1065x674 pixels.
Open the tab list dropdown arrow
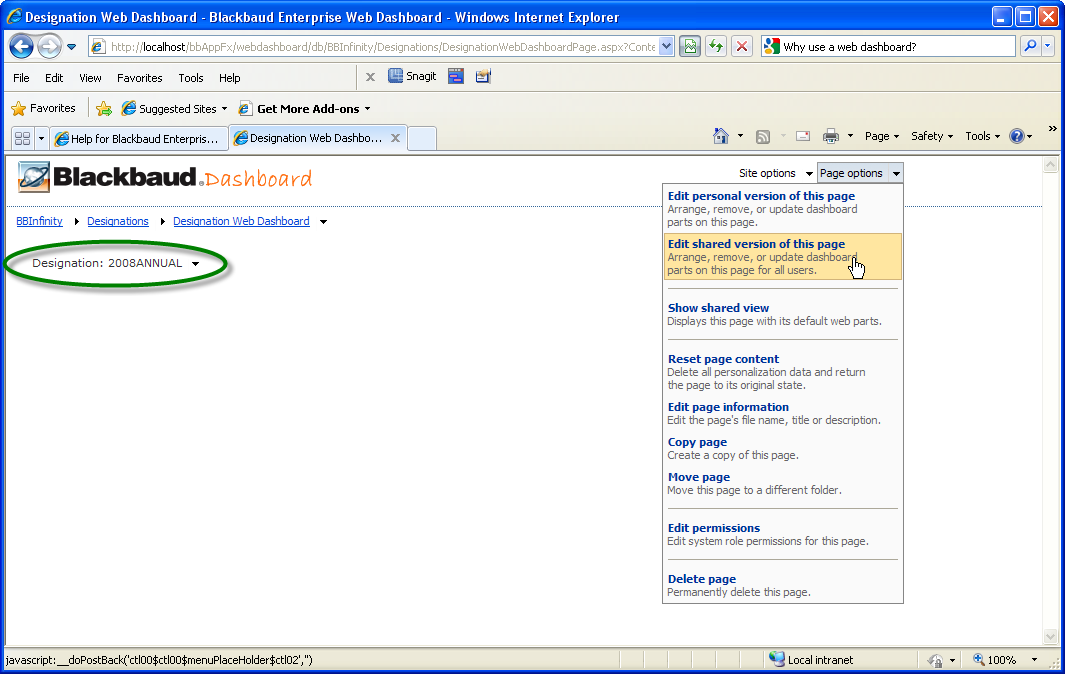pos(41,139)
